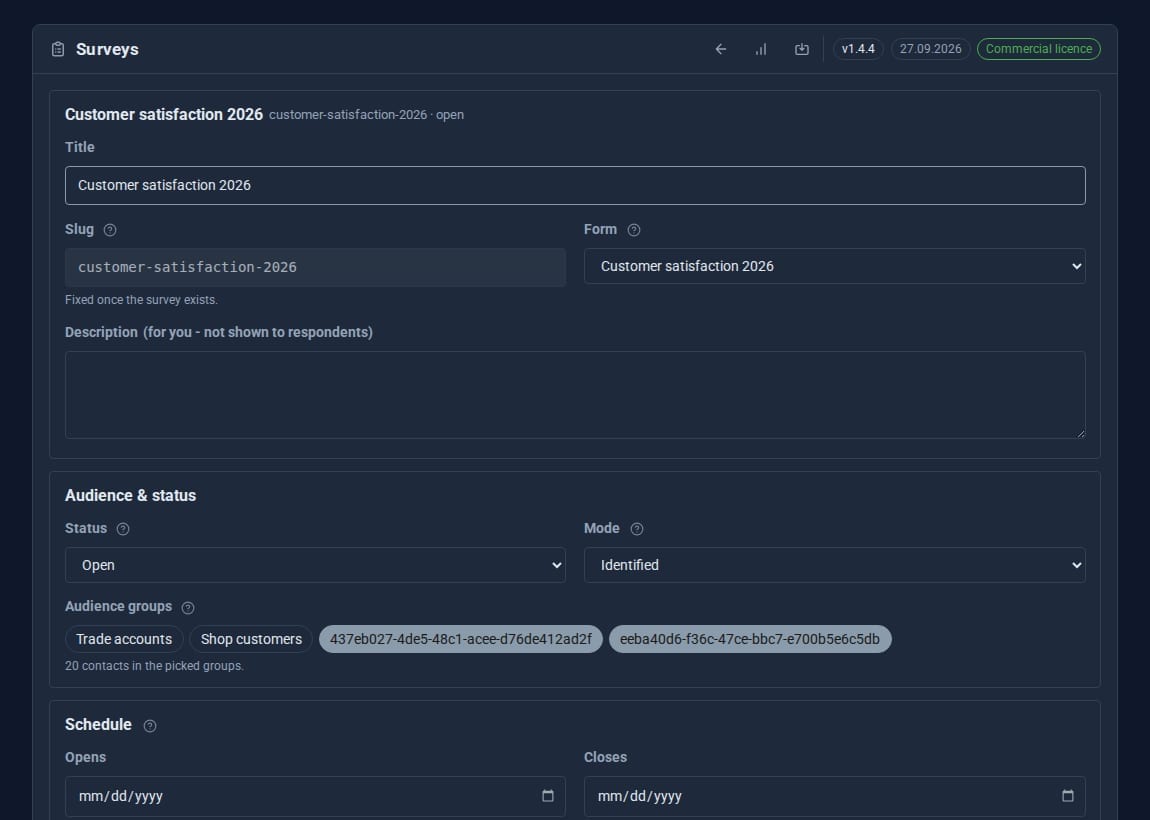This screenshot has width=1150, height=820.
Task: Click the back arrow icon in header
Action: coord(721,49)
